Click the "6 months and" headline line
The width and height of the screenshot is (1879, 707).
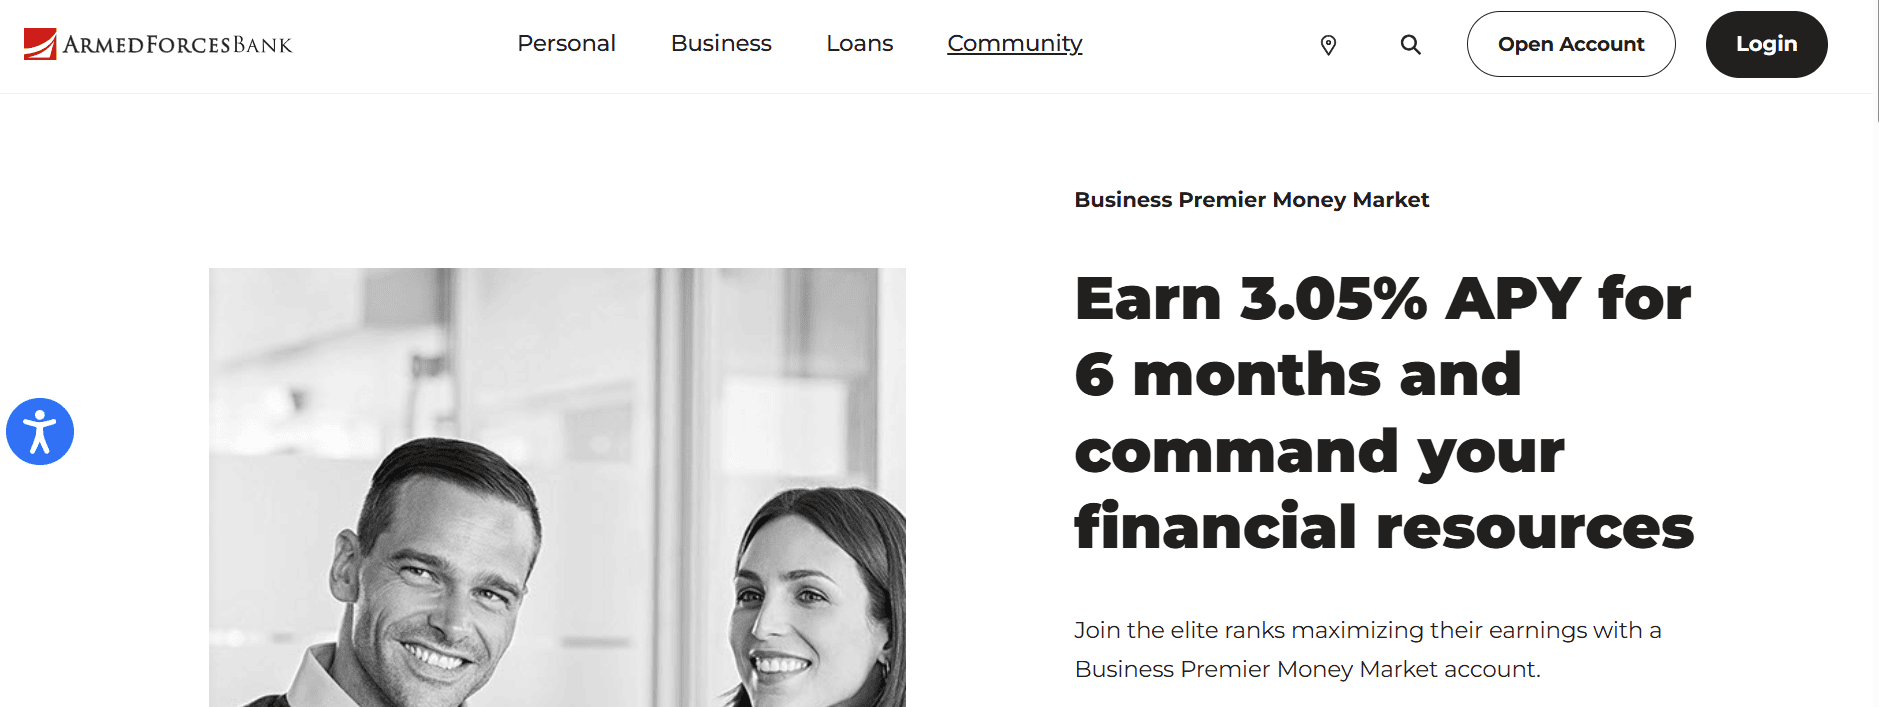(x=1297, y=375)
